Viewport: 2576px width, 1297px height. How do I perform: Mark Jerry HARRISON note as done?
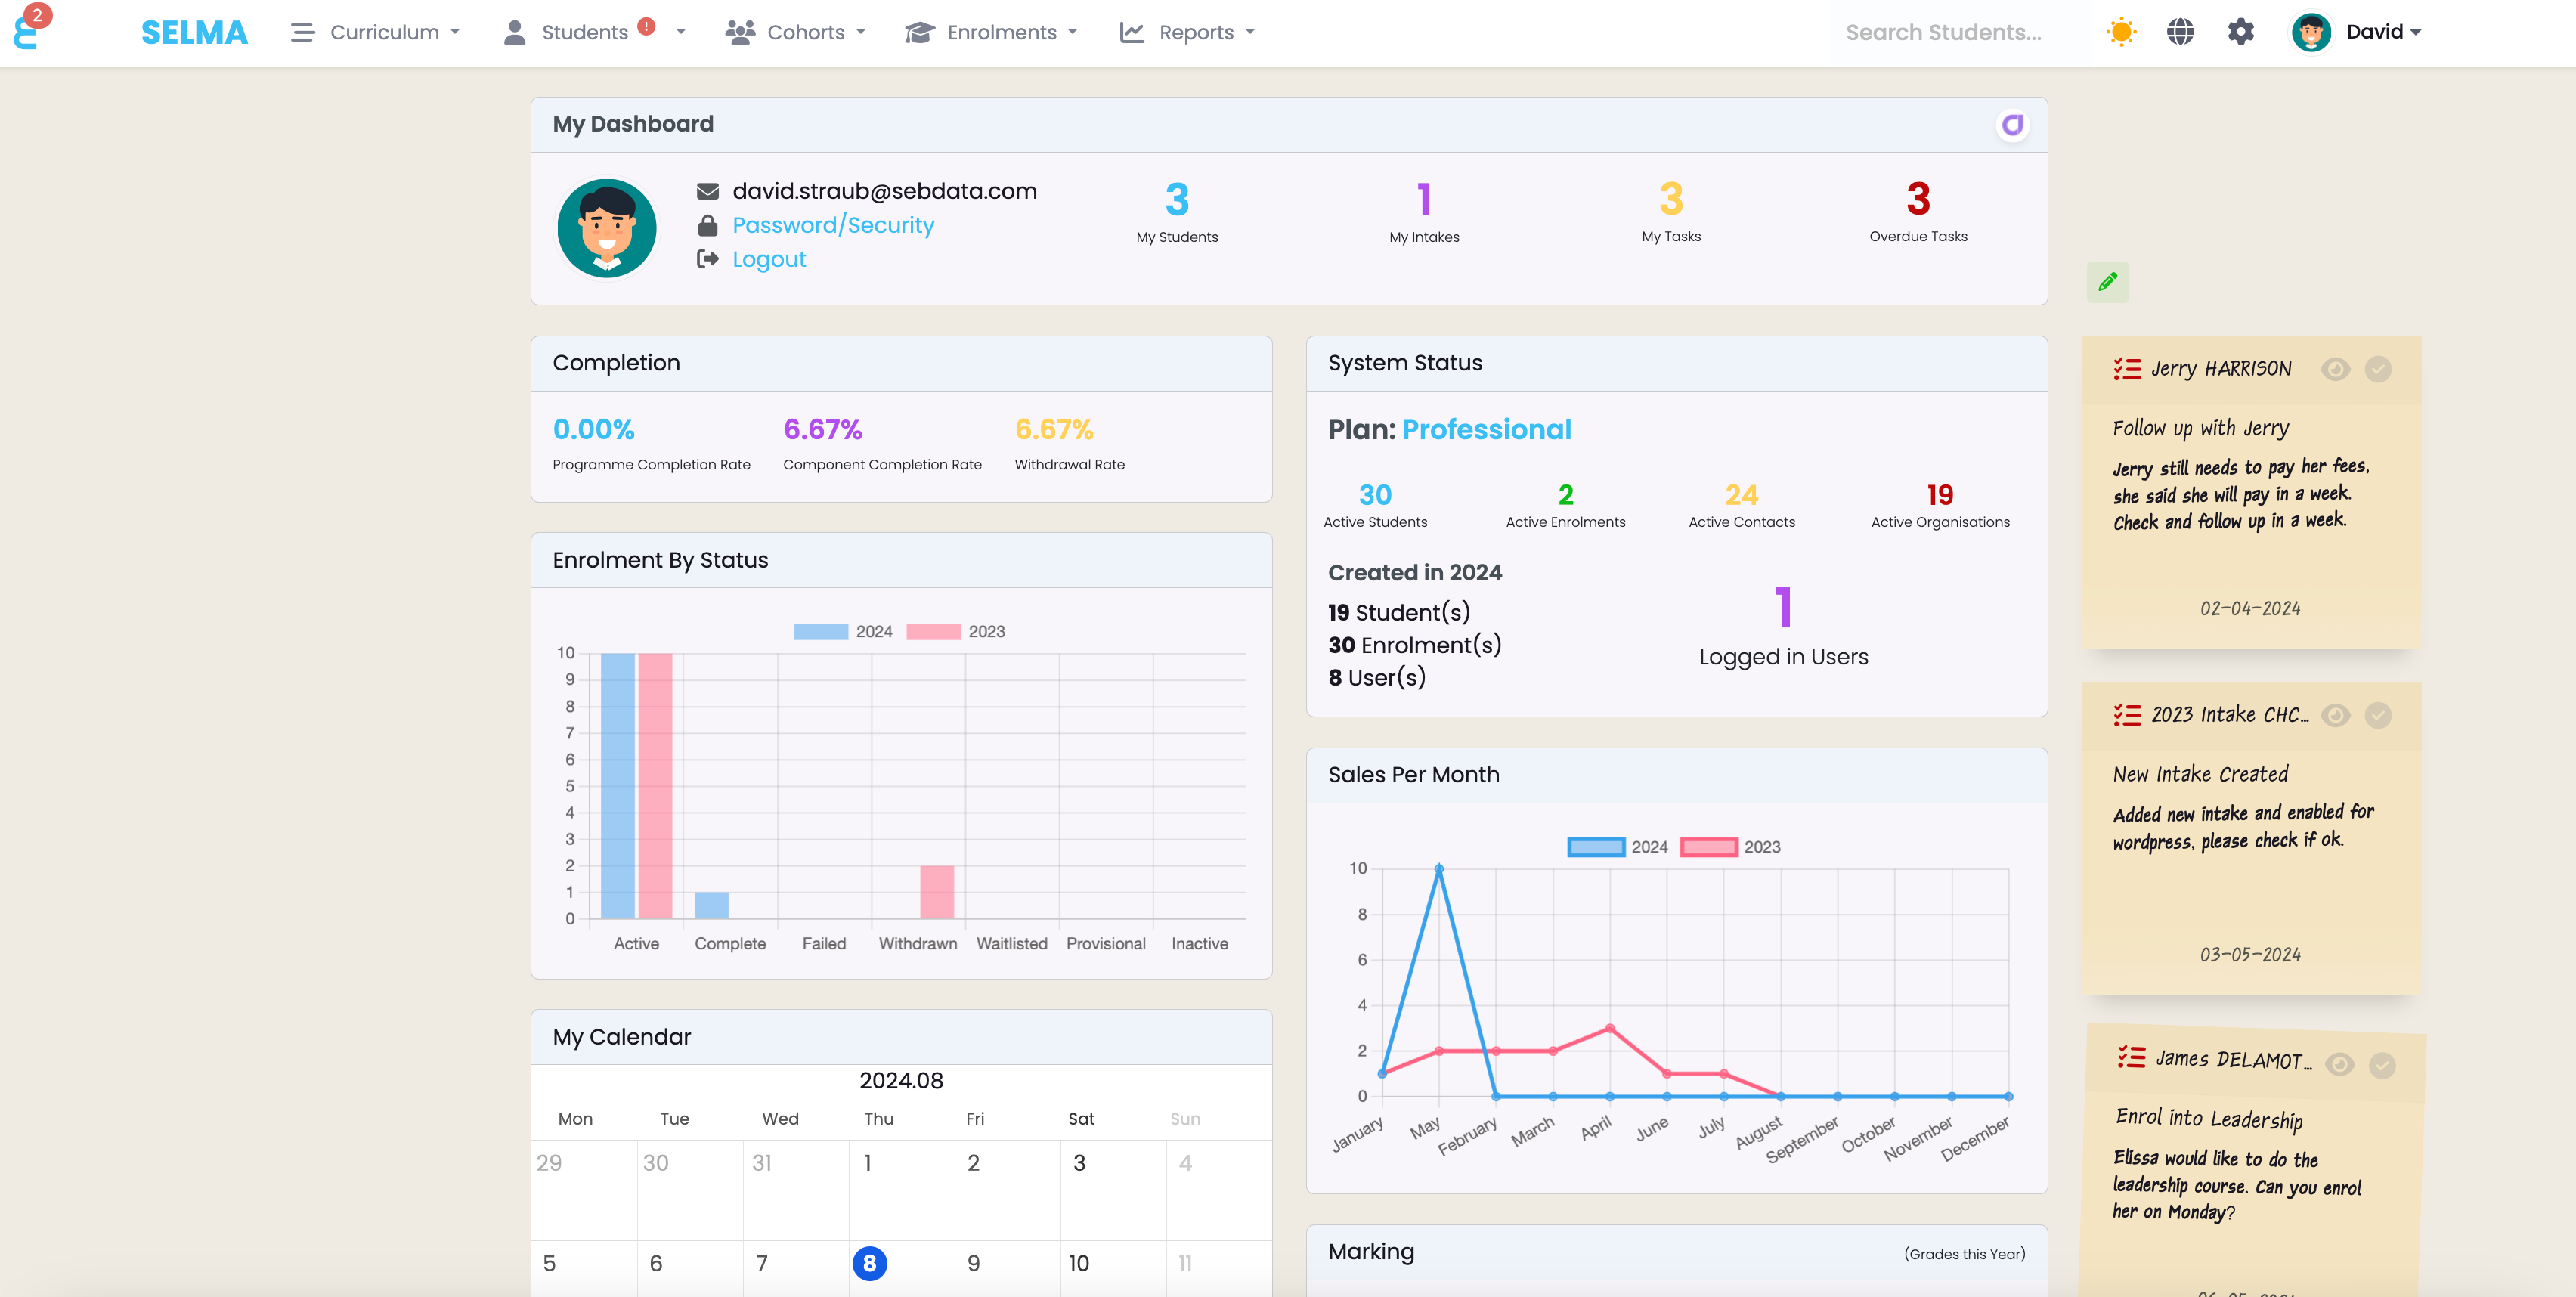[x=2378, y=369]
